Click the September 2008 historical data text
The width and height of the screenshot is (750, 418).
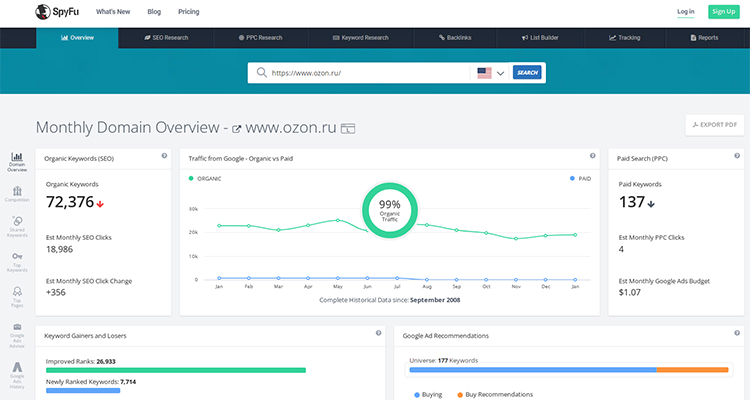tap(435, 300)
